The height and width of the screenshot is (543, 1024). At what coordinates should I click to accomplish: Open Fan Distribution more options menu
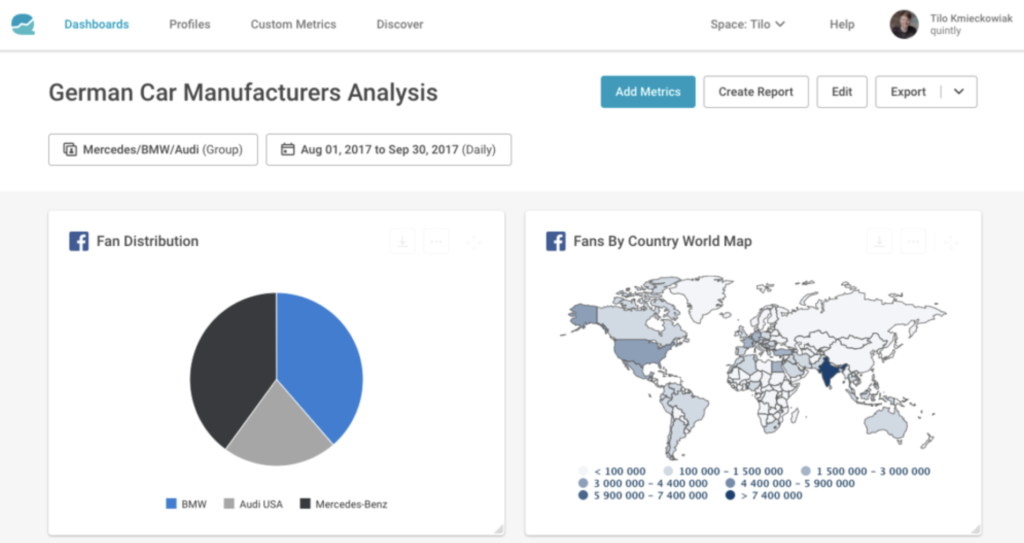[436, 242]
